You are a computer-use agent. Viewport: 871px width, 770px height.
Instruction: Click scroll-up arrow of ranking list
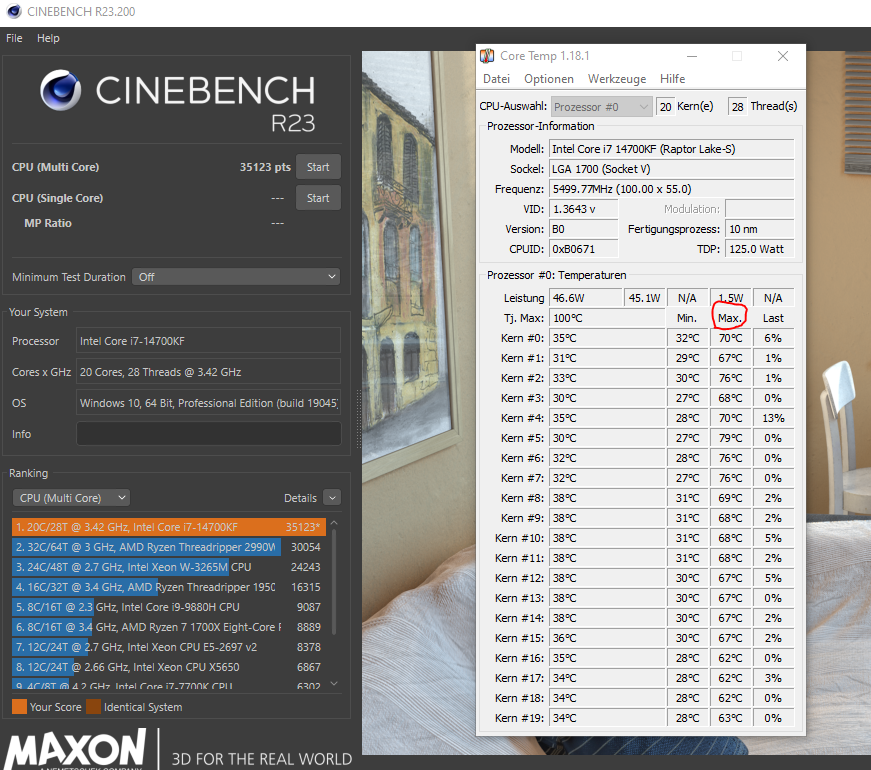pyautogui.click(x=334, y=523)
